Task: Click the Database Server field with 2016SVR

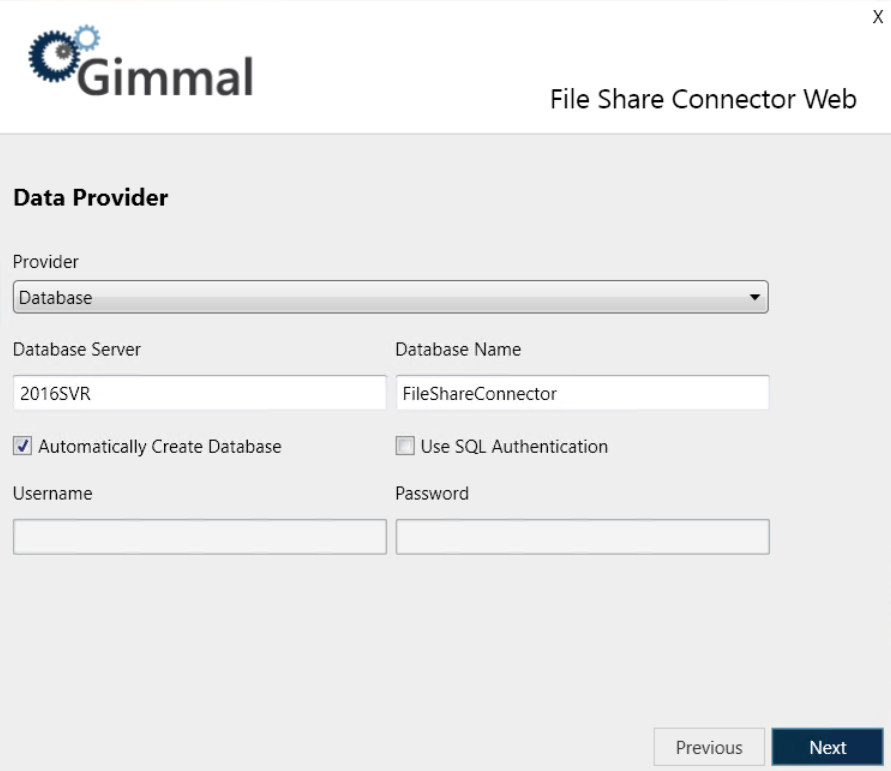Action: coord(199,393)
